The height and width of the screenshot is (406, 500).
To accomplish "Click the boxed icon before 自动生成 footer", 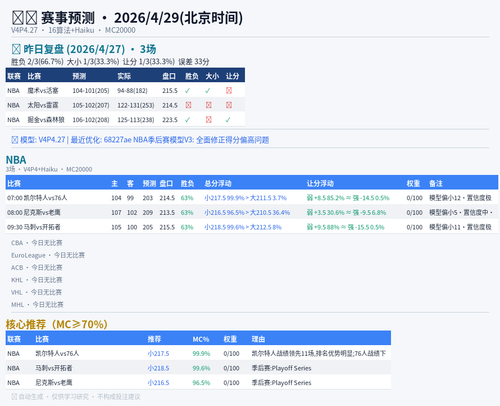I will click(x=14, y=397).
